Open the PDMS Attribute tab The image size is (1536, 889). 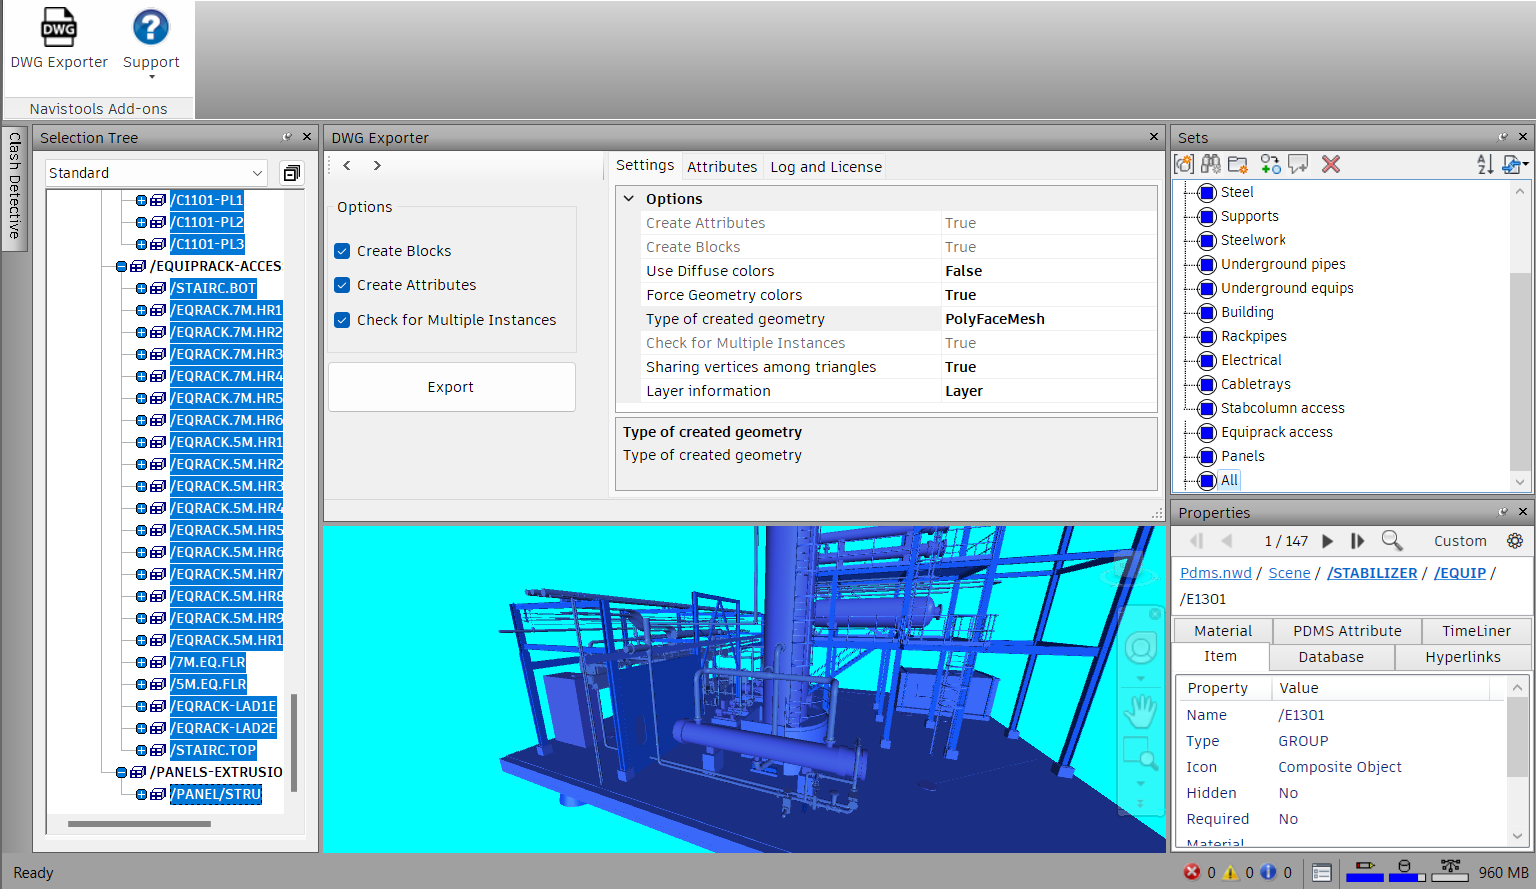[1346, 631]
